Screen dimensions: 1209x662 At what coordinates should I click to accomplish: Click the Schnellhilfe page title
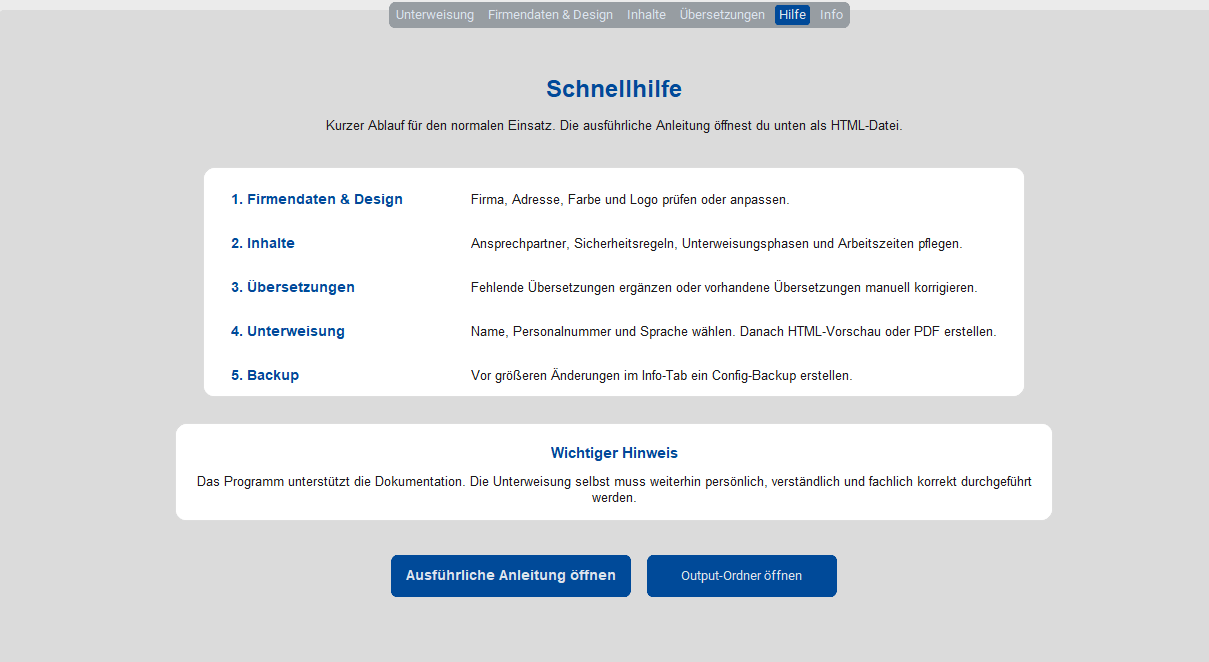613,89
